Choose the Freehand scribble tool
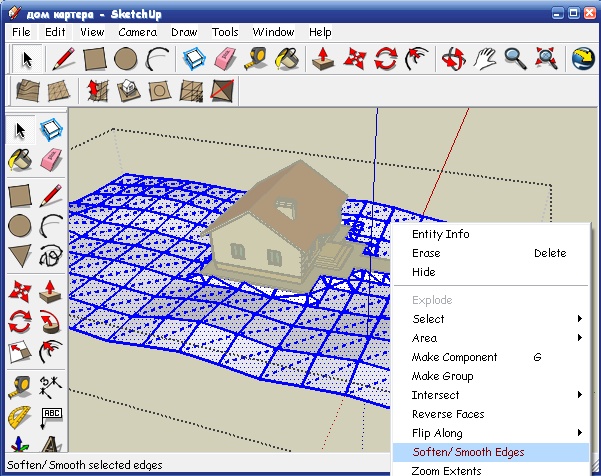The height and width of the screenshot is (476, 601). 51,256
